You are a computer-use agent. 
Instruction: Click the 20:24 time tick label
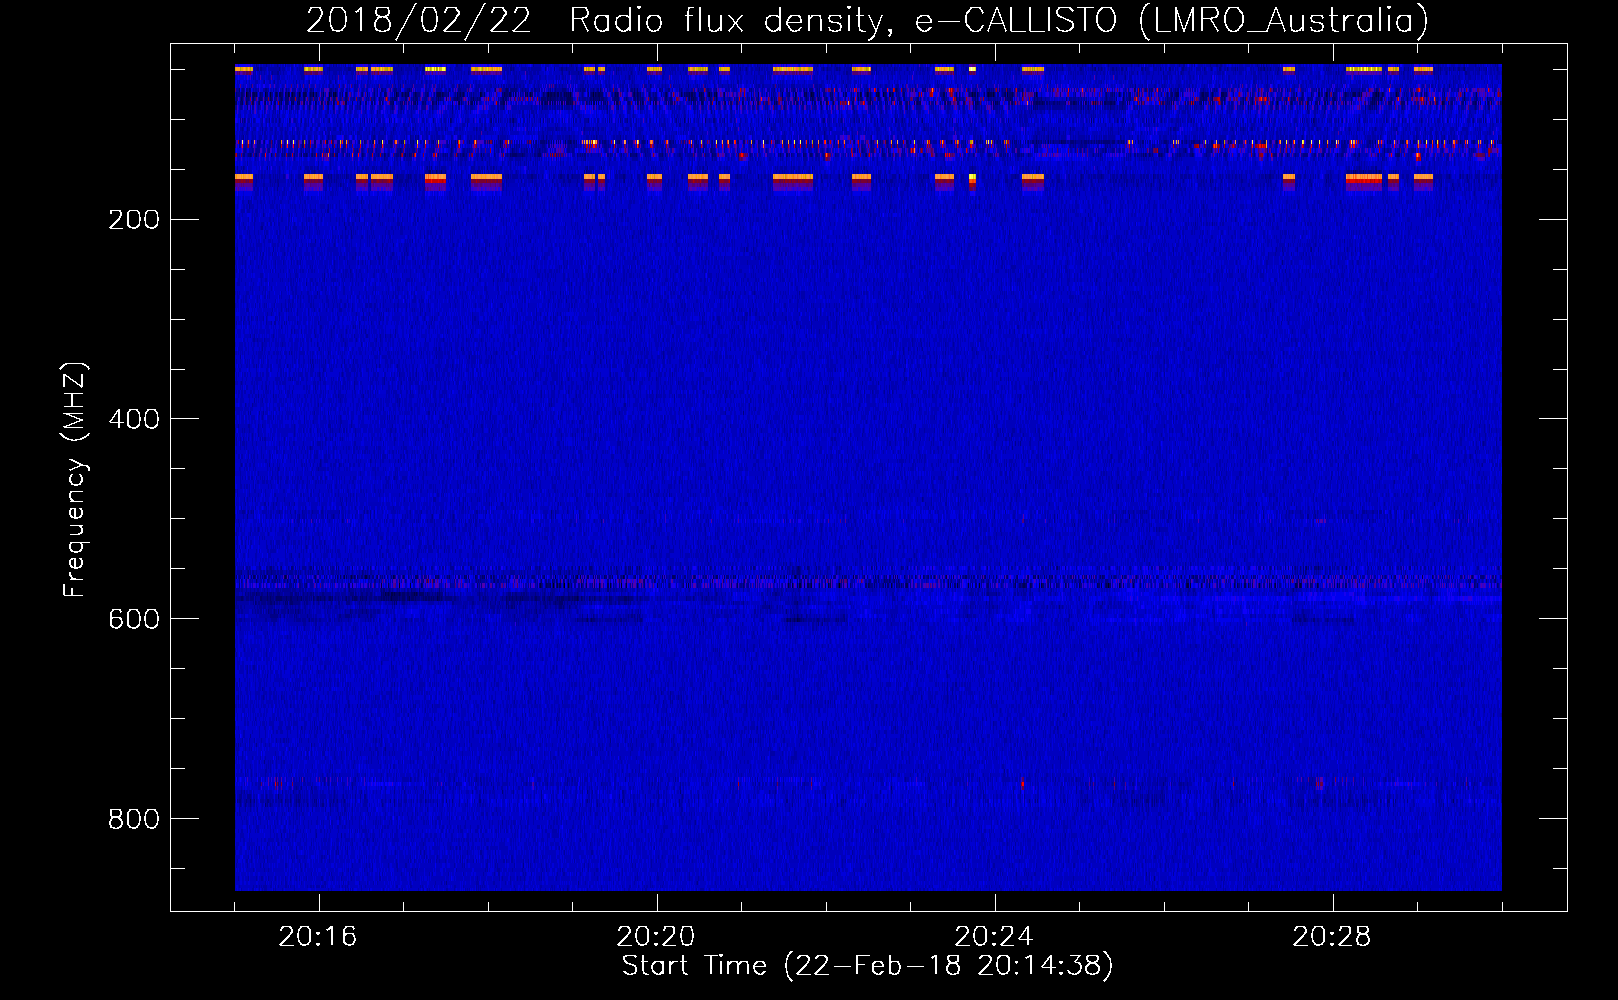(x=994, y=937)
